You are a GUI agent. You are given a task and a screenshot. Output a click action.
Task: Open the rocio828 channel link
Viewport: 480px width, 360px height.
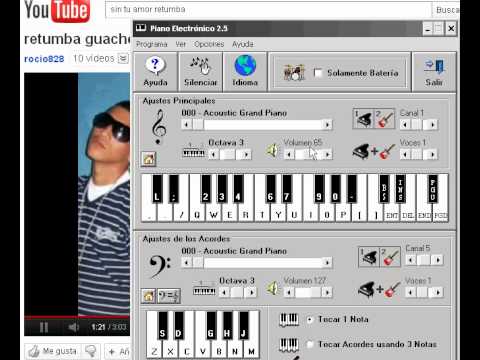click(44, 59)
